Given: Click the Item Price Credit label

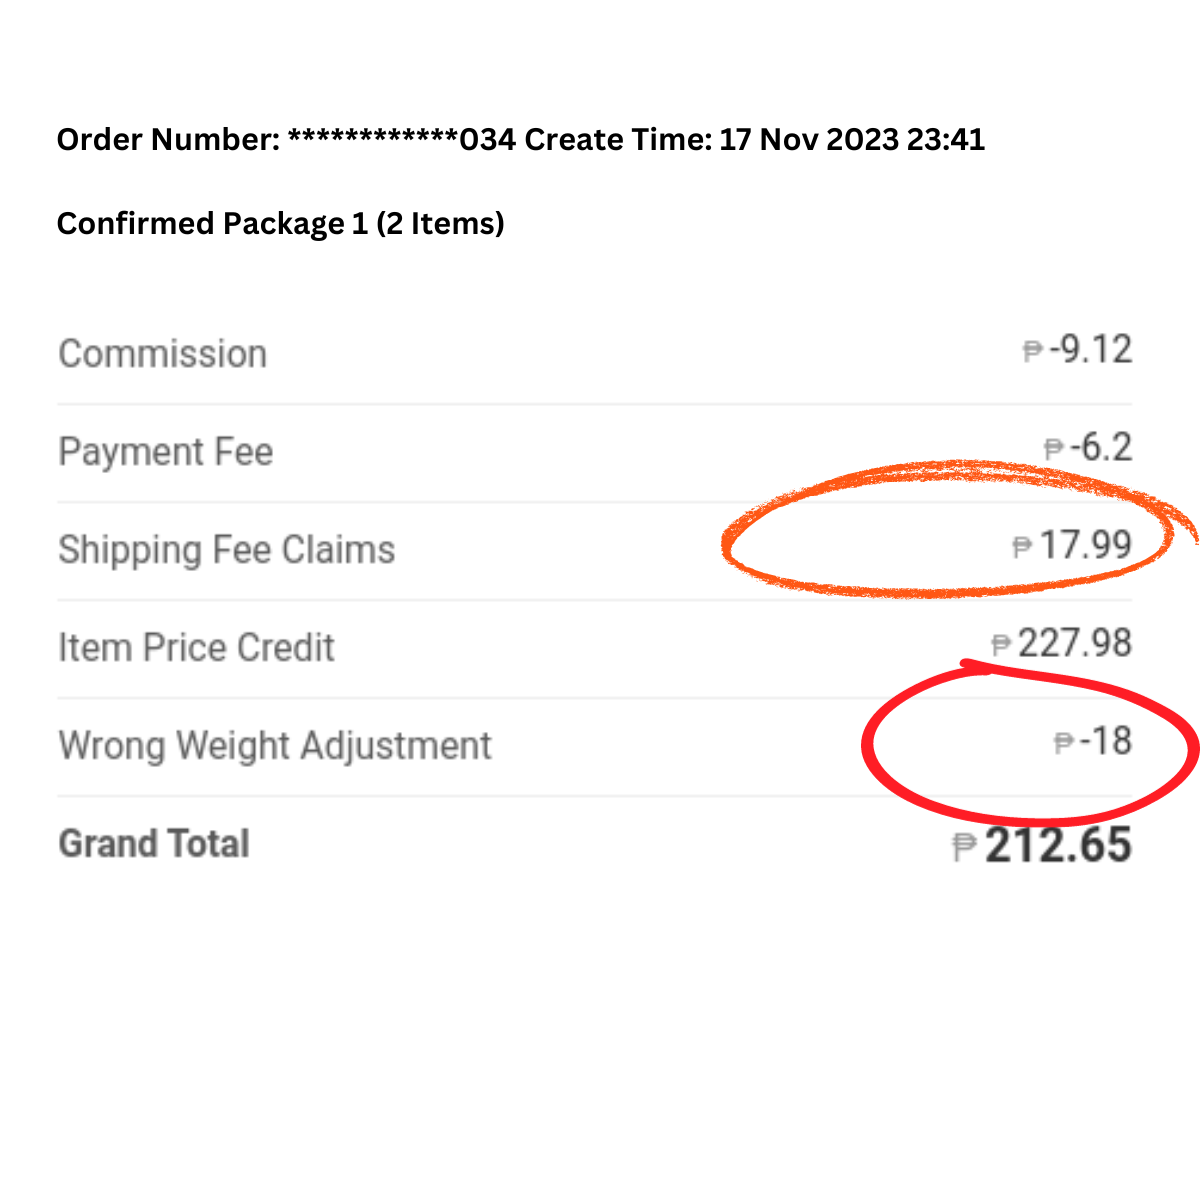Looking at the screenshot, I should 196,648.
